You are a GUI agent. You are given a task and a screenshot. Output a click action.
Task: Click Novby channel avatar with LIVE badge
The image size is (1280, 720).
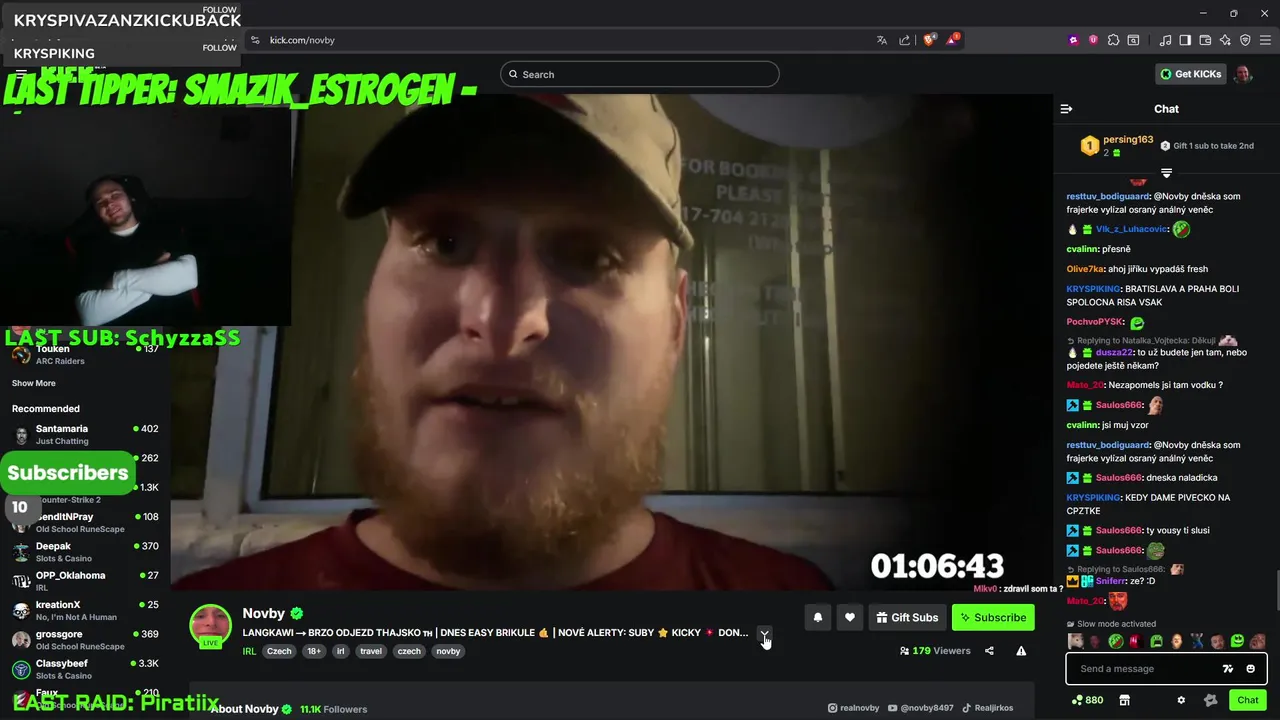pyautogui.click(x=211, y=626)
